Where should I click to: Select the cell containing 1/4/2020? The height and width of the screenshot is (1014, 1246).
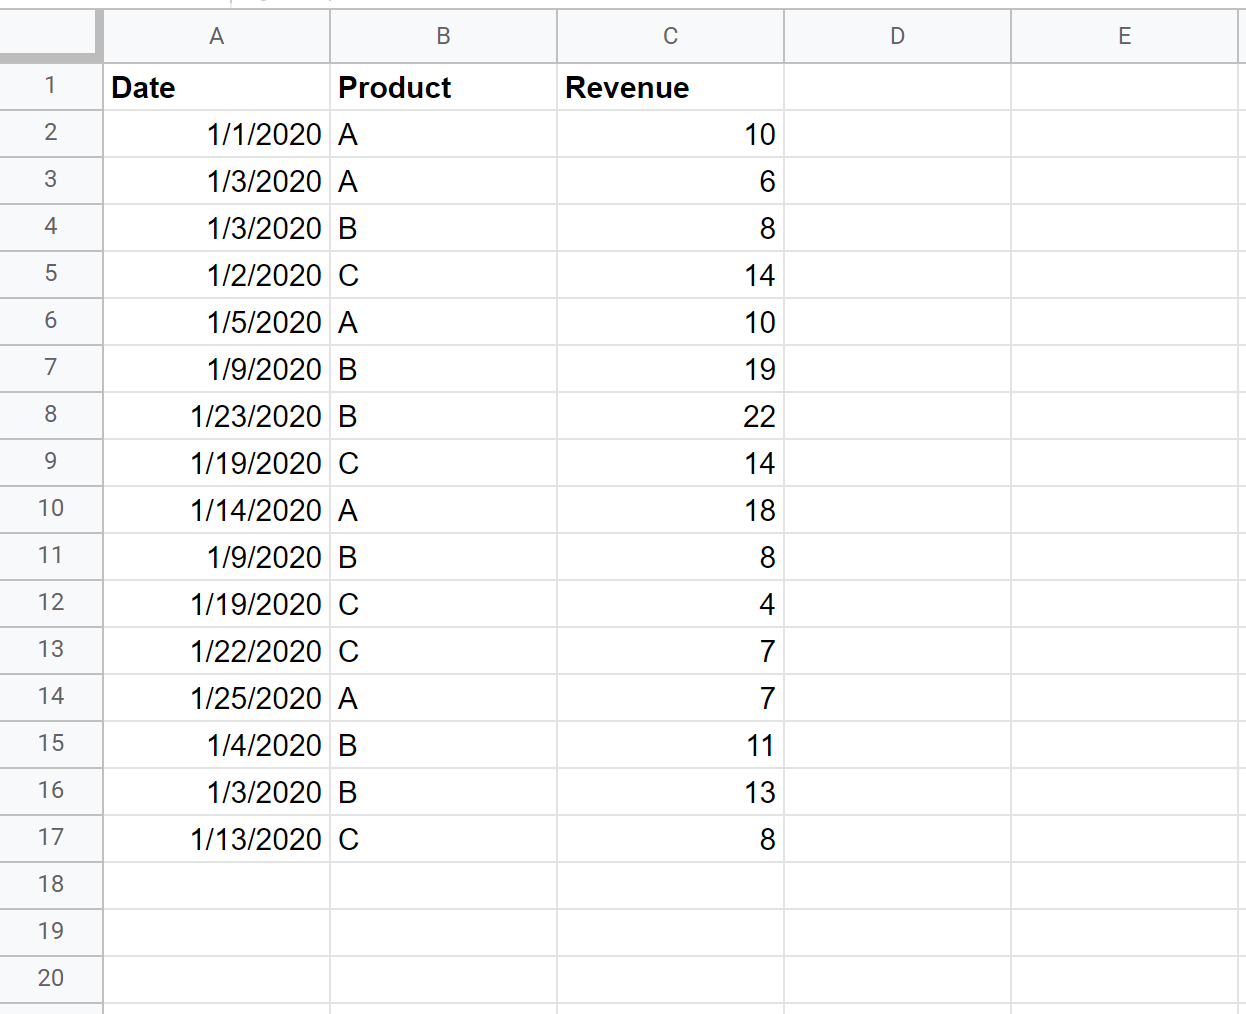[x=216, y=745]
